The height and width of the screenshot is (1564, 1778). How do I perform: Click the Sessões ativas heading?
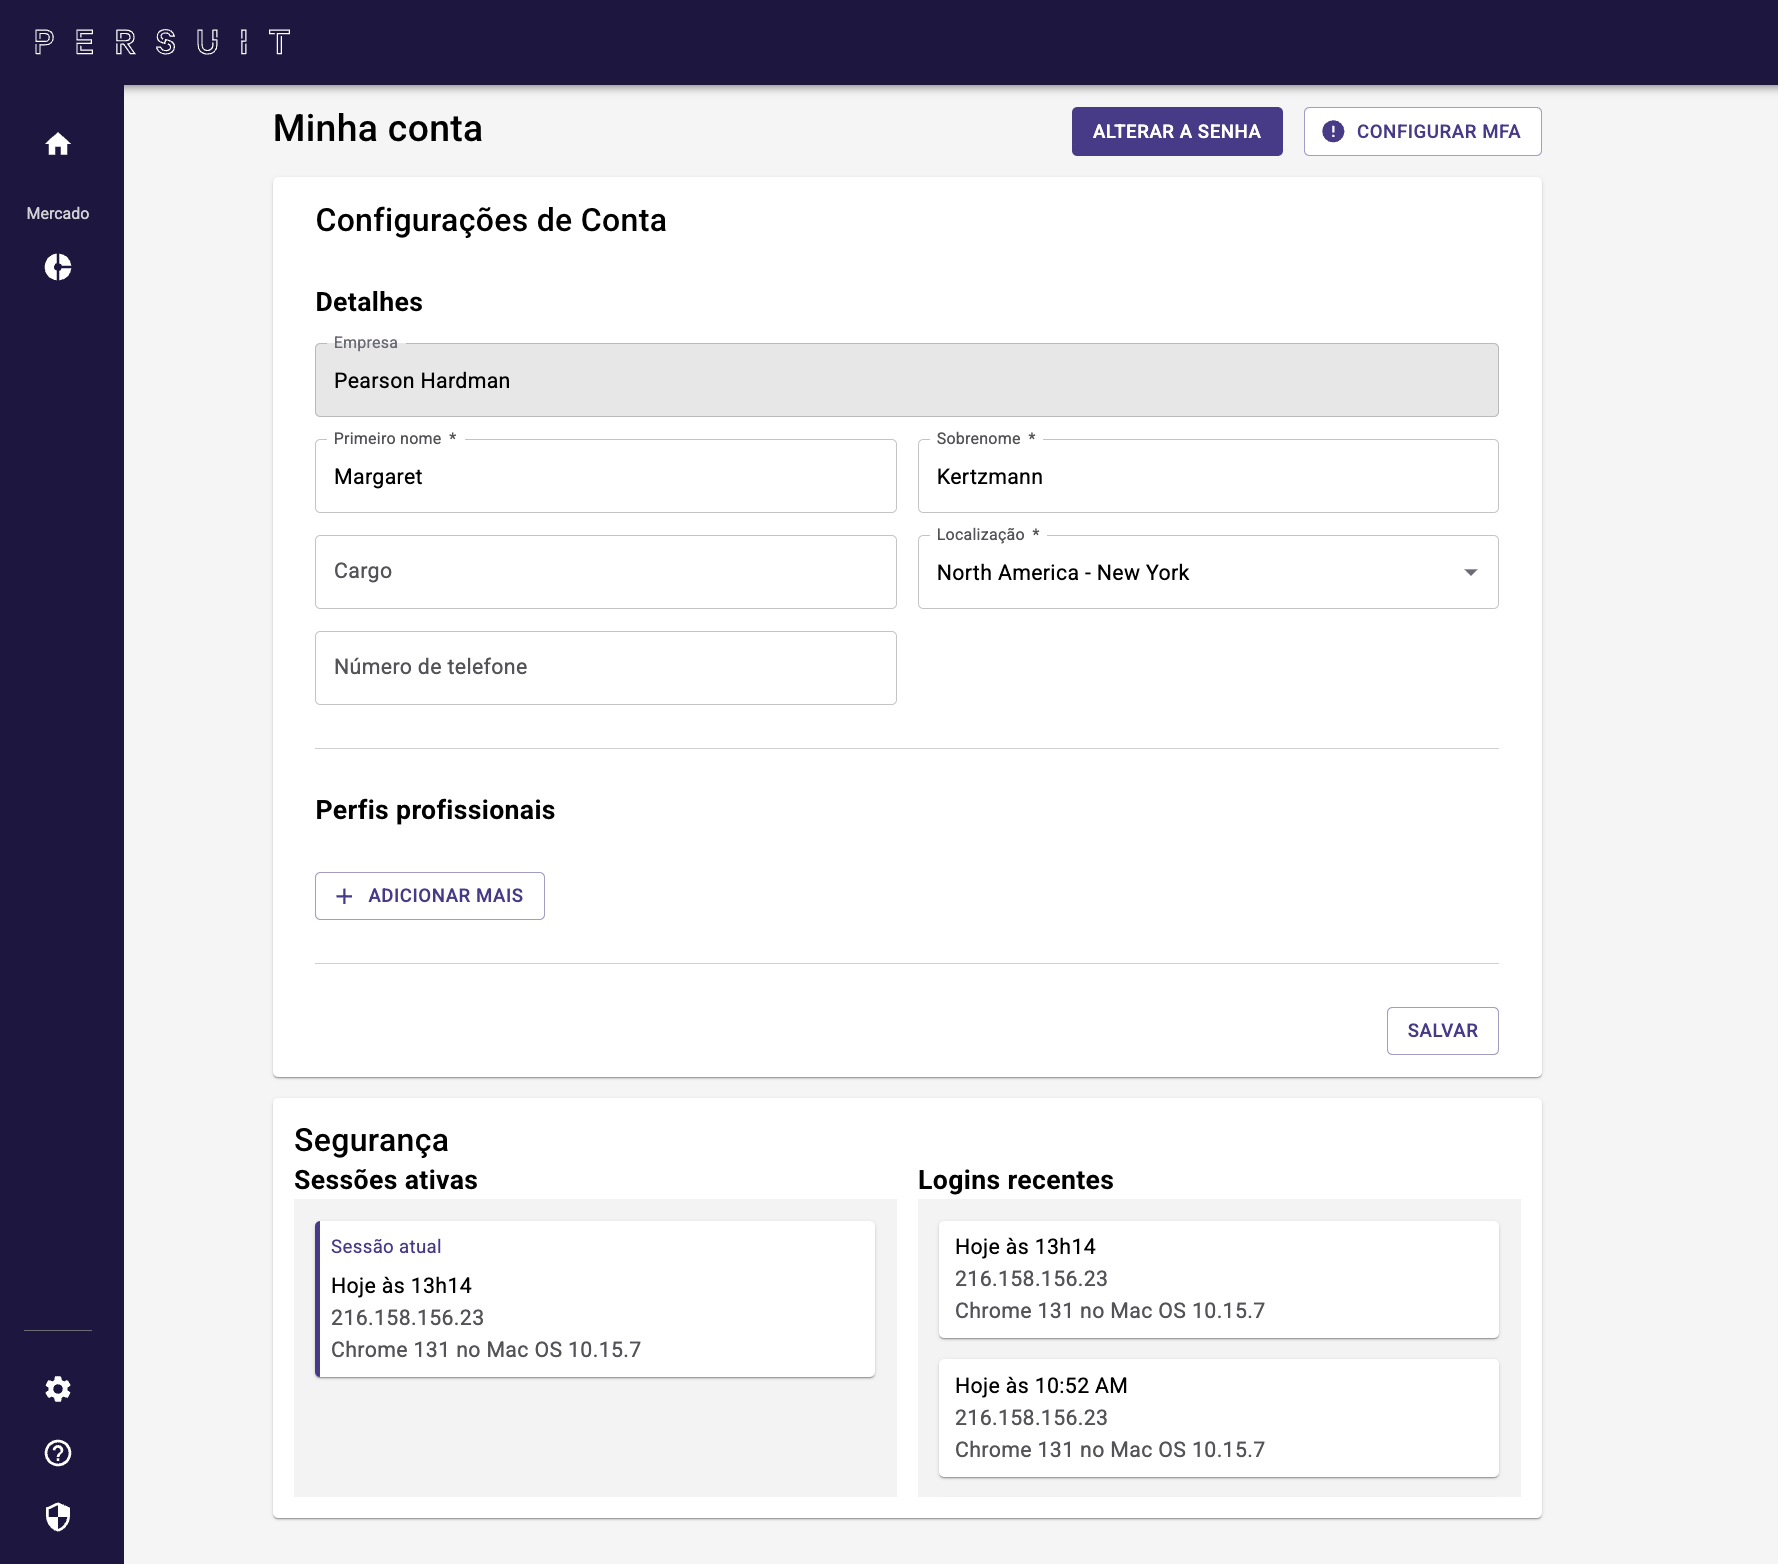click(x=386, y=1180)
